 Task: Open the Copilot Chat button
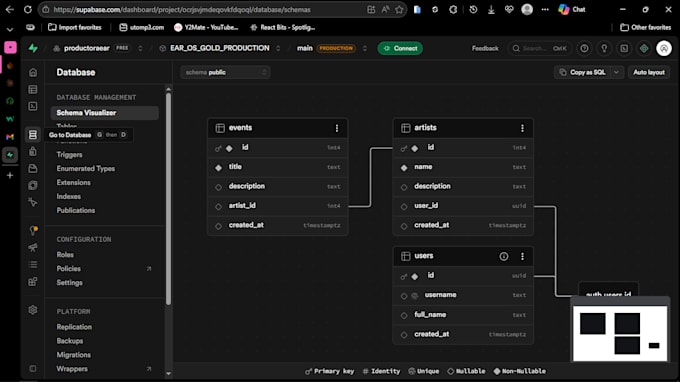572,9
